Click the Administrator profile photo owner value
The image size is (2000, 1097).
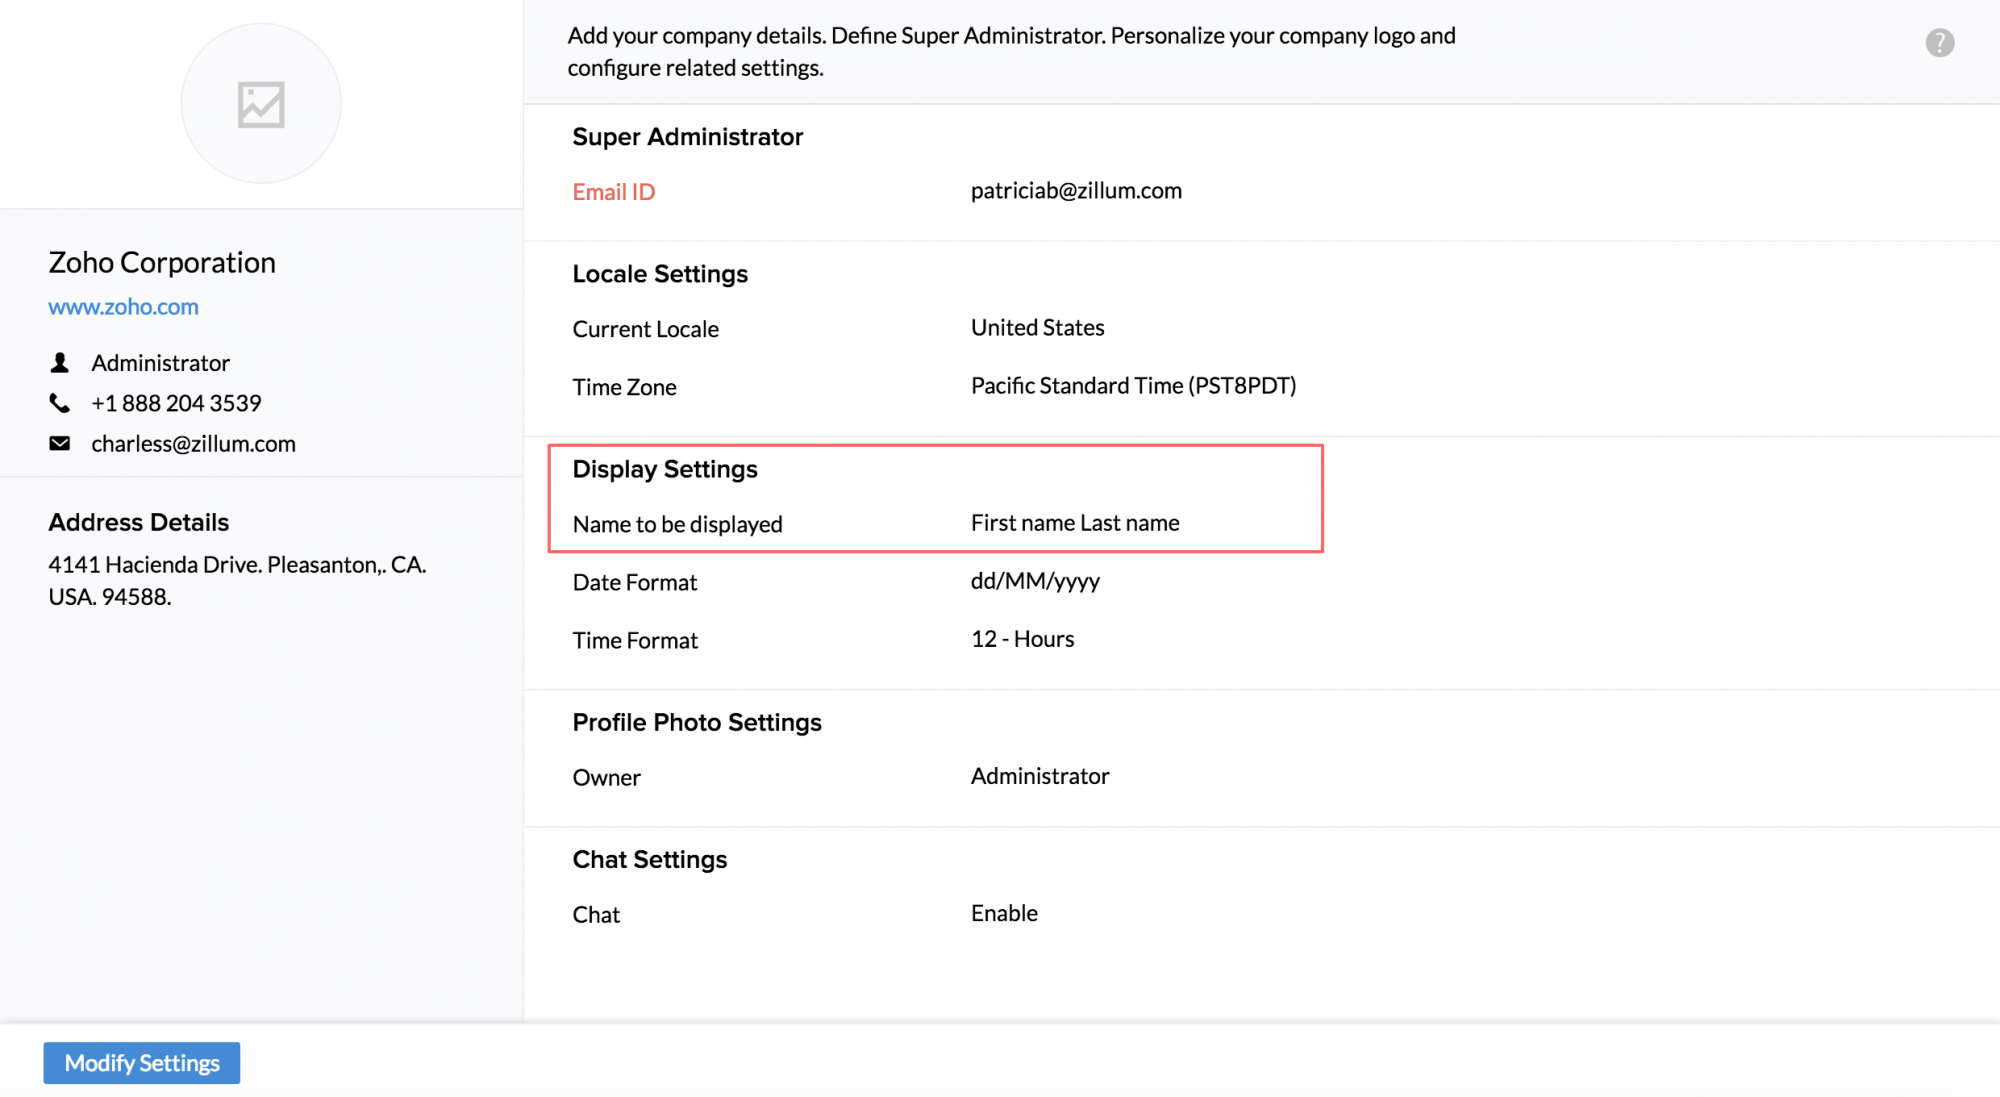[1040, 776]
